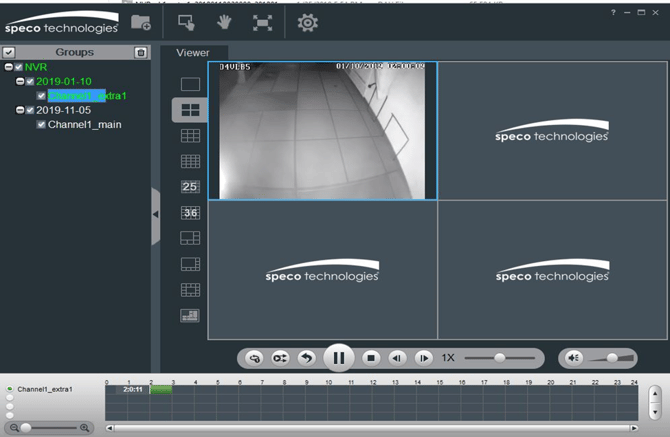This screenshot has width=670, height=437.
Task: Select the empty bottom-left viewer pane
Action: [322, 270]
